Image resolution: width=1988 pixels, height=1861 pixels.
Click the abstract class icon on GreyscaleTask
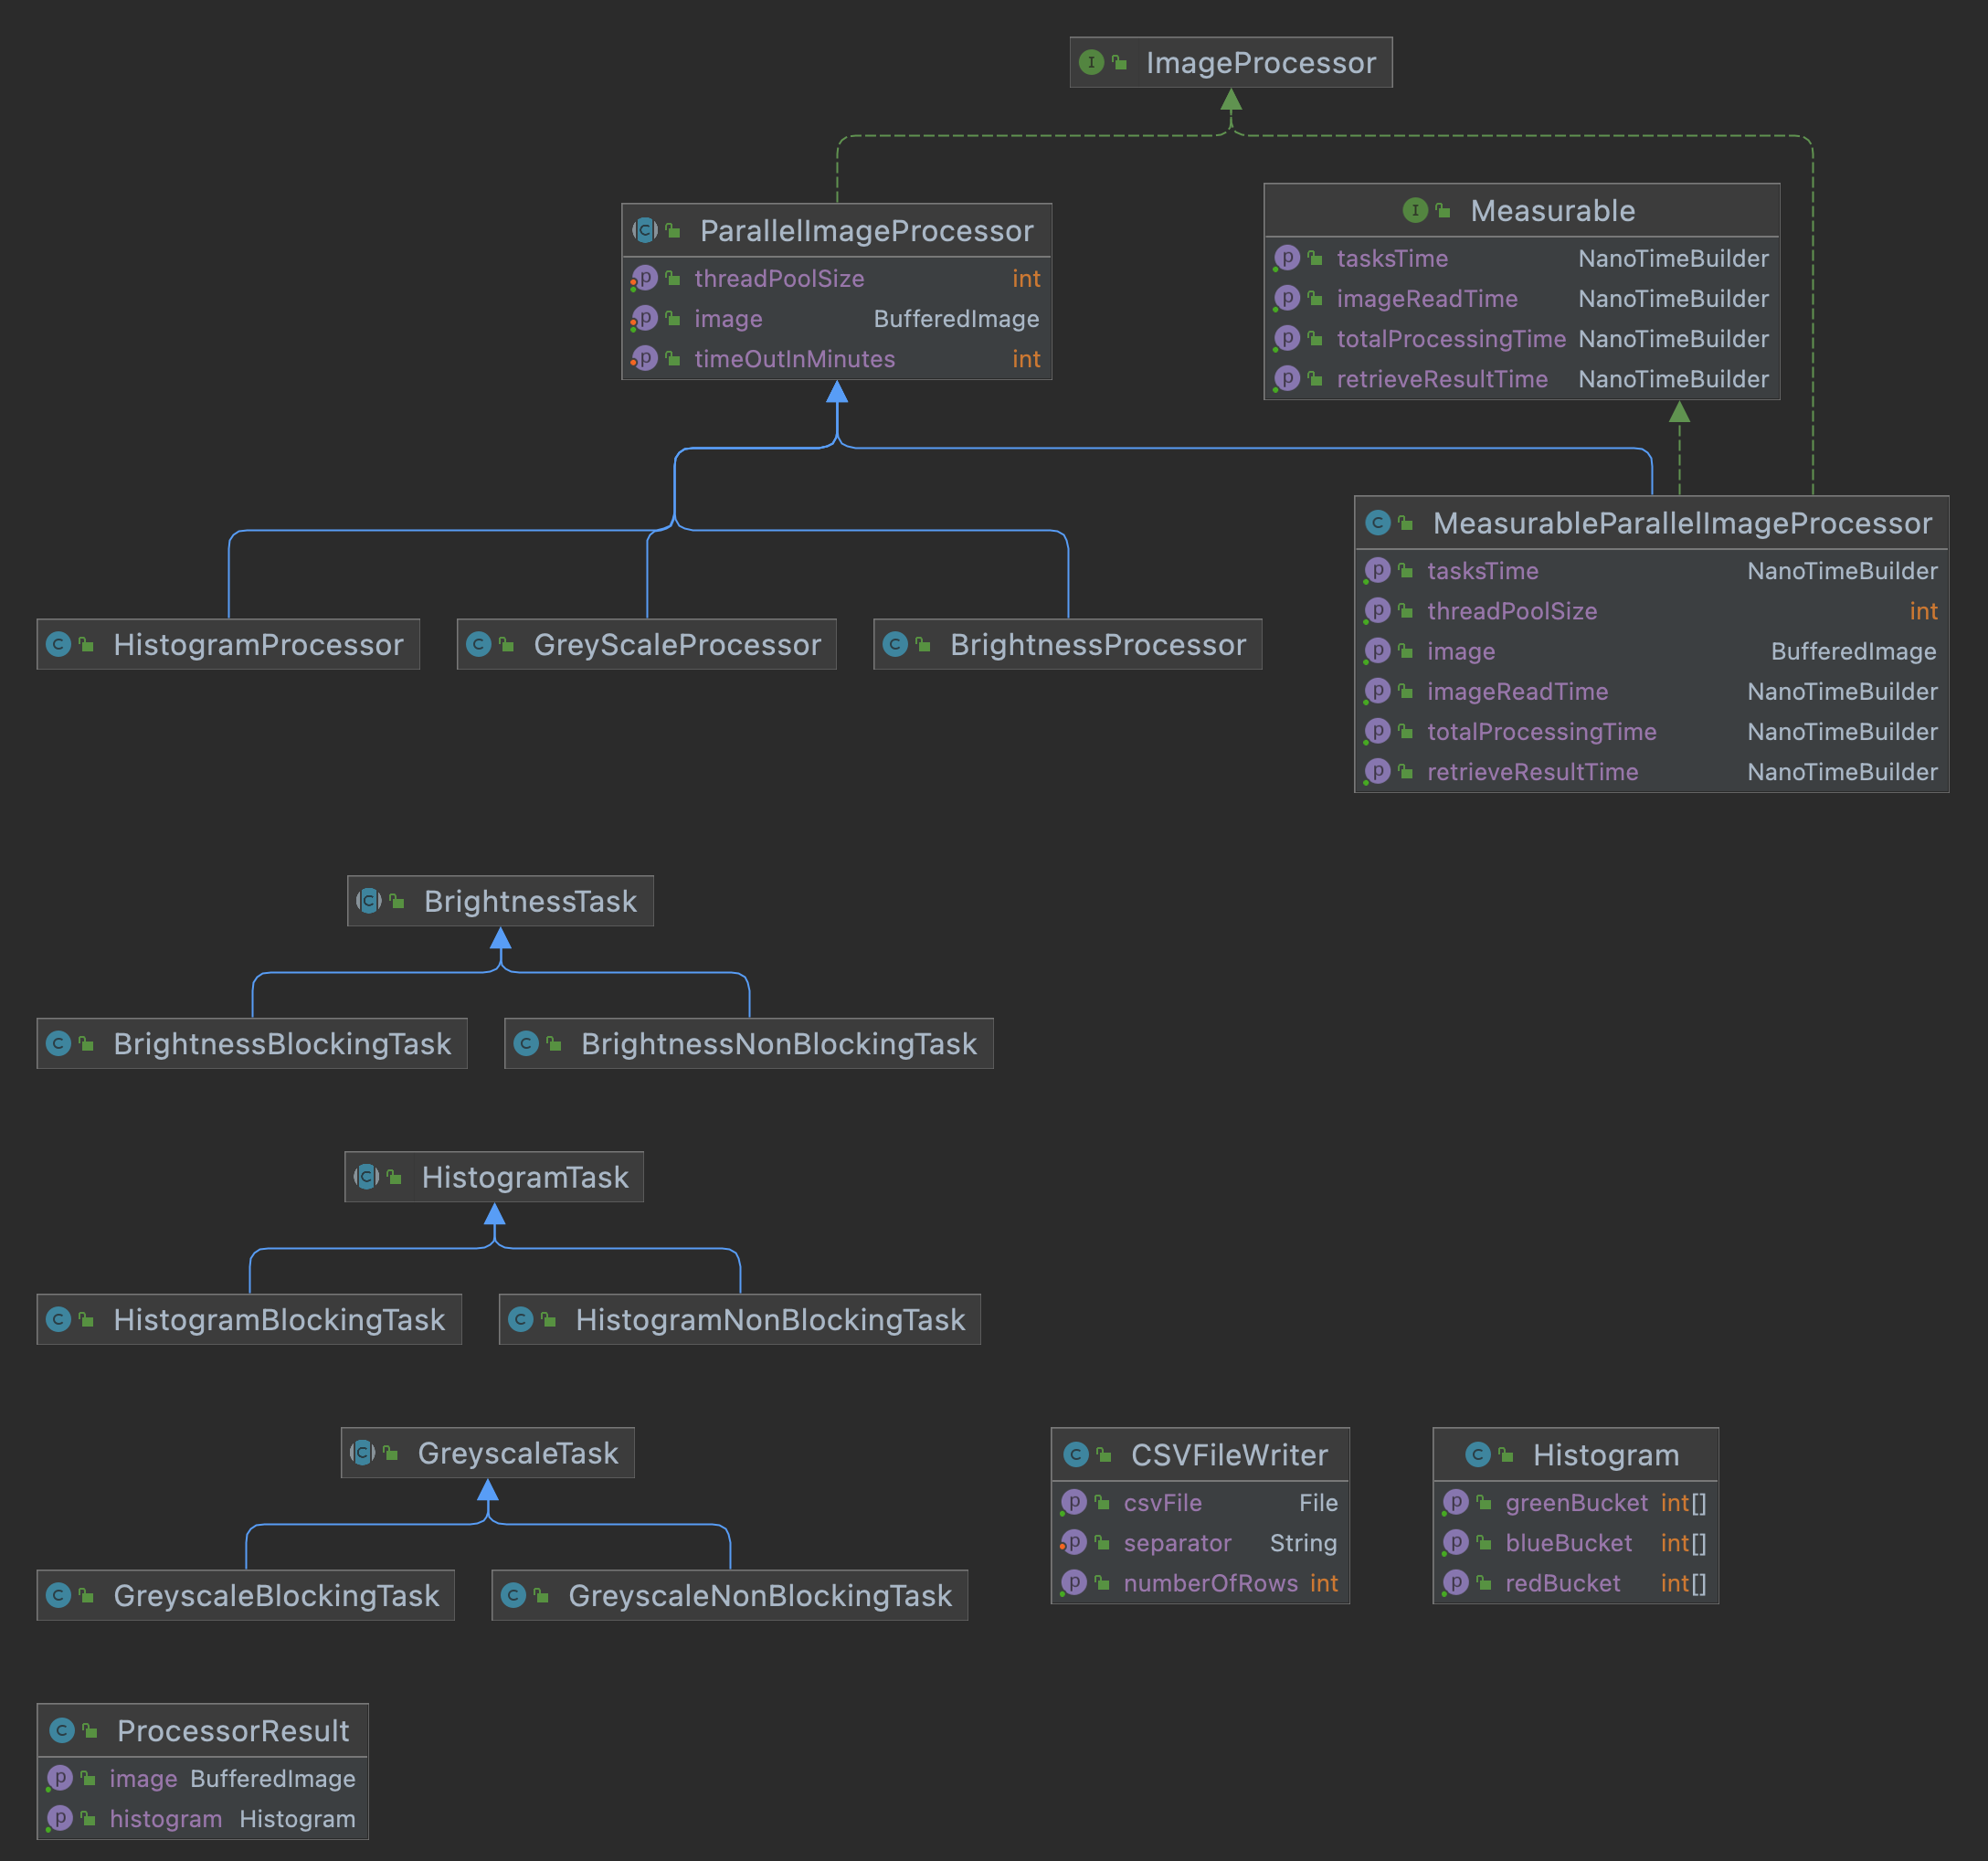[x=363, y=1453]
